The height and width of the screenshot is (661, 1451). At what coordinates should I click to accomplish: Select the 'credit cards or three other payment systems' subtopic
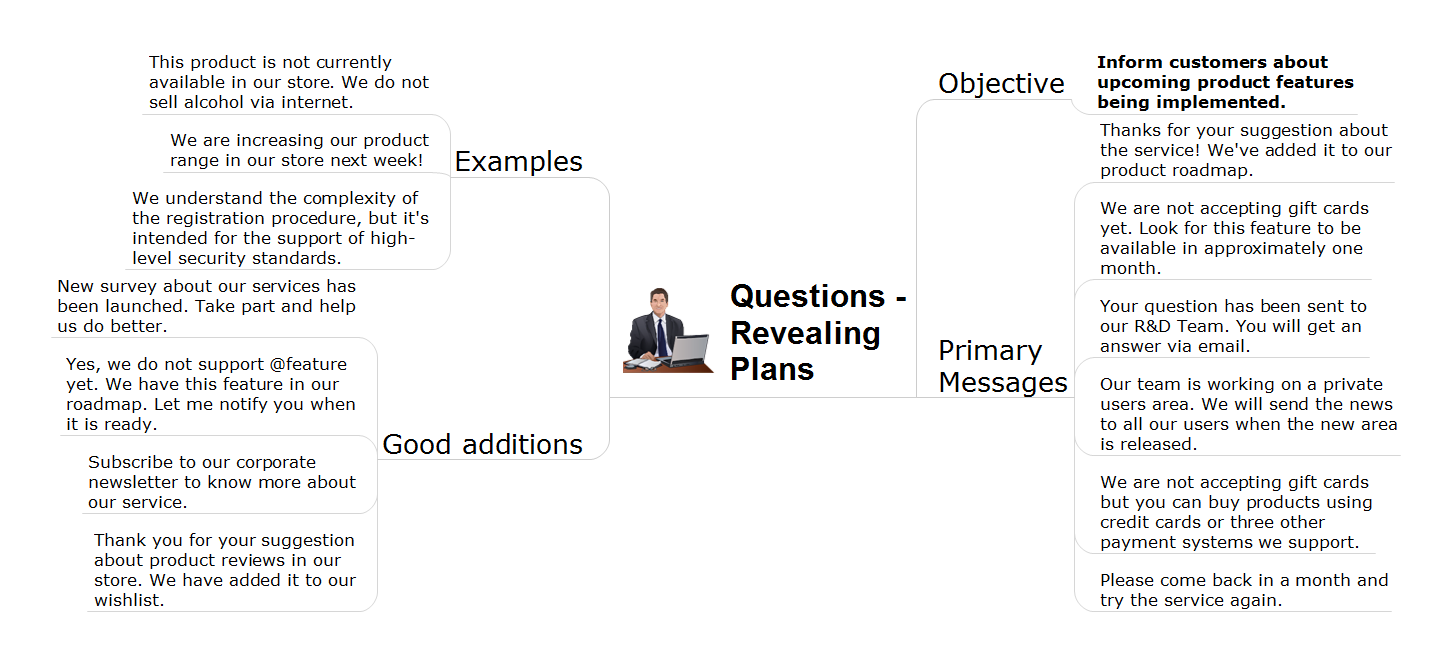[x=1236, y=512]
